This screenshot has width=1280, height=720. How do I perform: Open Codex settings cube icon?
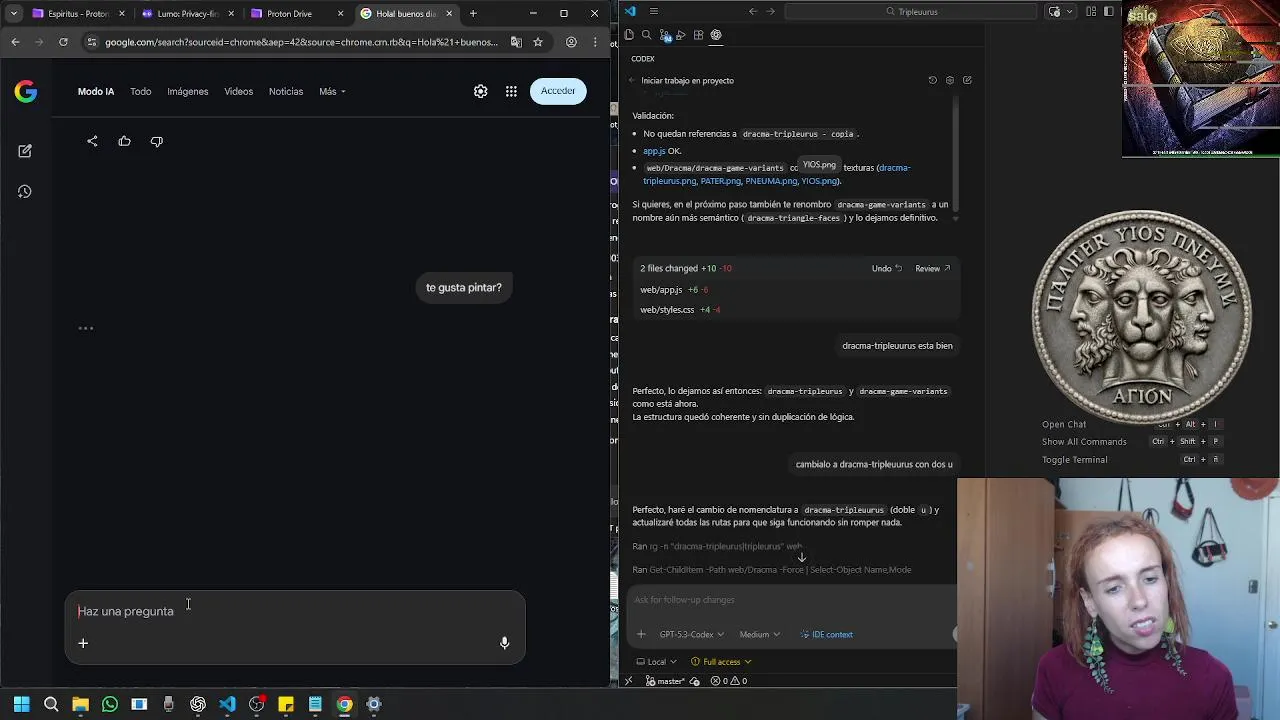pyautogui.click(x=949, y=80)
